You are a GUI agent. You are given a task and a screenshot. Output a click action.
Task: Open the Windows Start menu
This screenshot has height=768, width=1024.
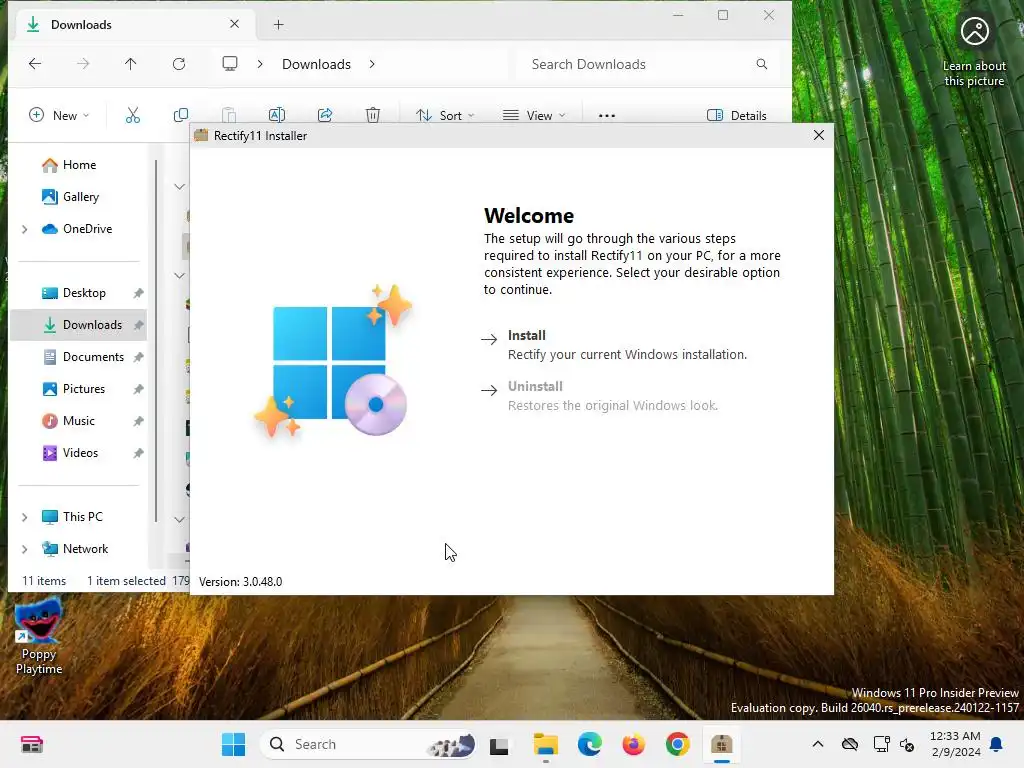coord(233,744)
